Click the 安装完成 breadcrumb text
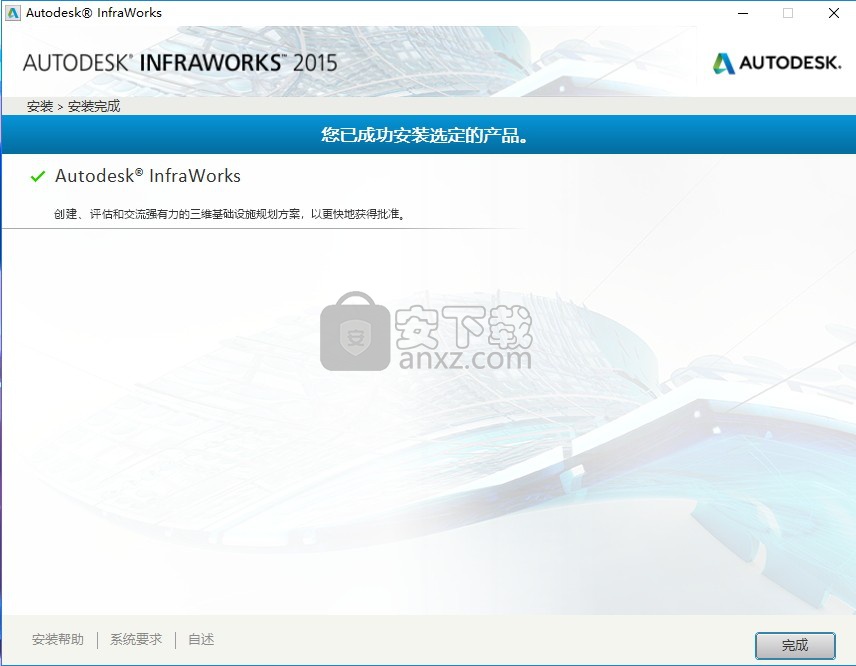Screen dimensions: 856x666 [x=94, y=106]
